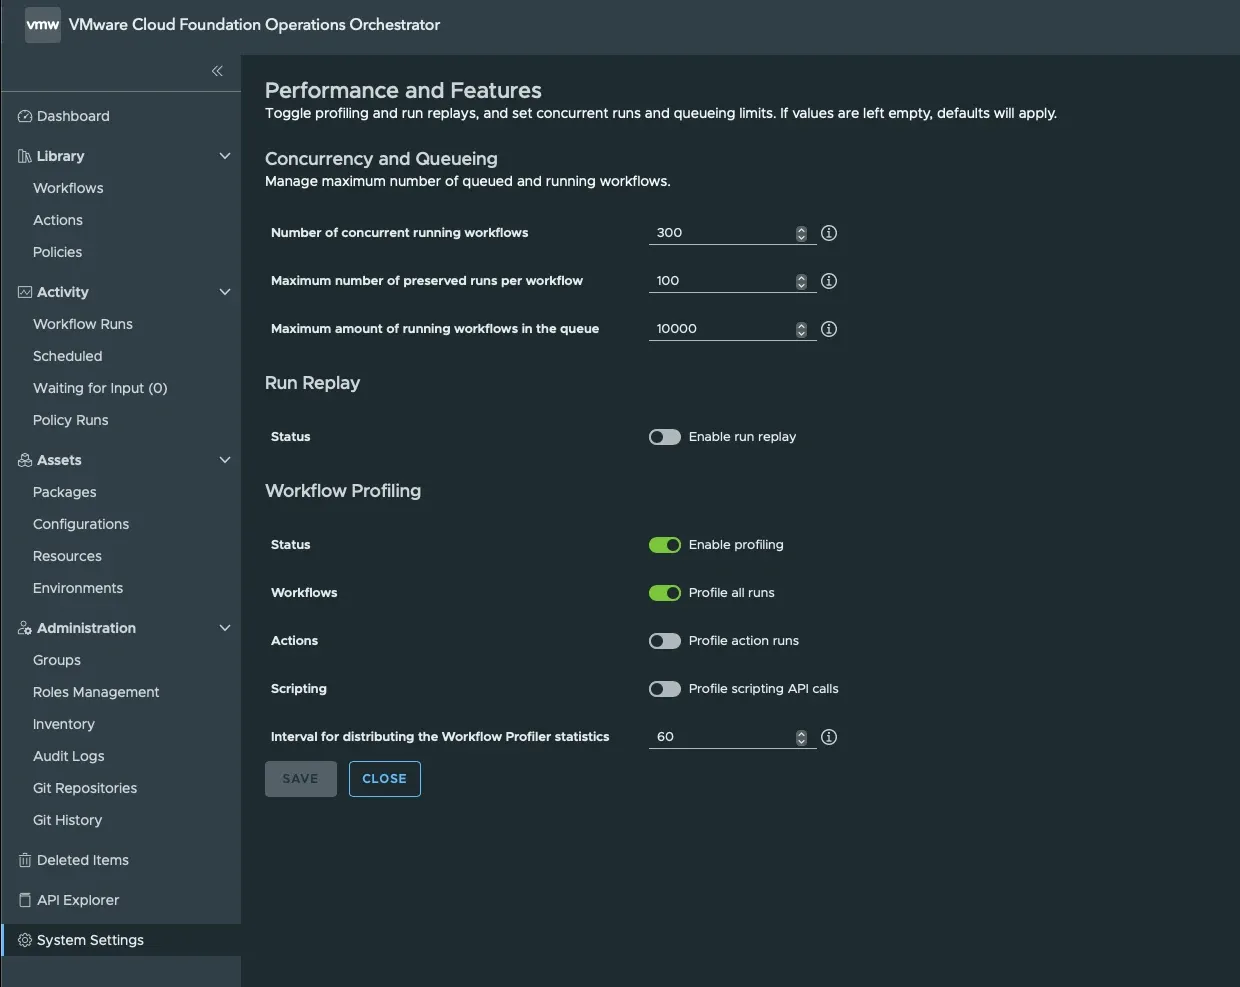This screenshot has height=987, width=1240.
Task: Show info for concurrent running workflows
Action: click(x=829, y=233)
